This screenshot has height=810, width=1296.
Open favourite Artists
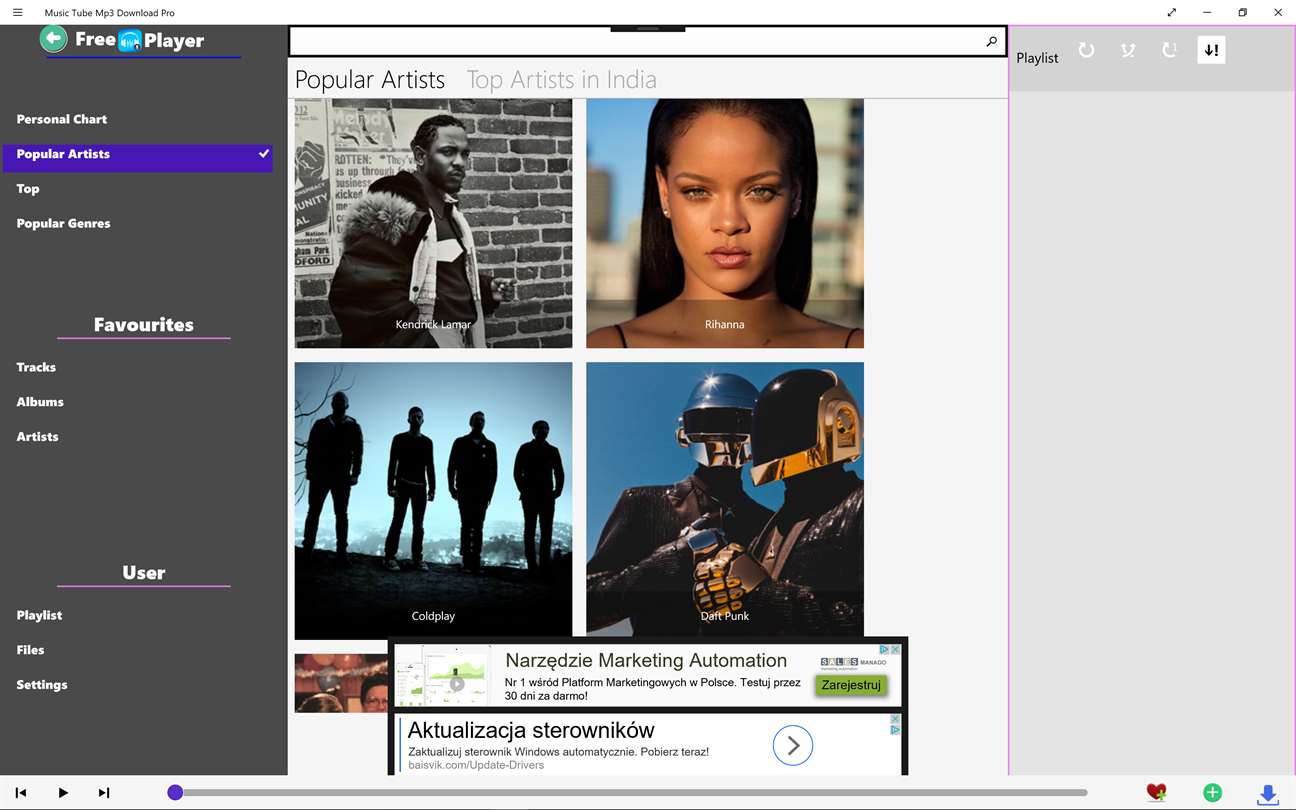[37, 437]
